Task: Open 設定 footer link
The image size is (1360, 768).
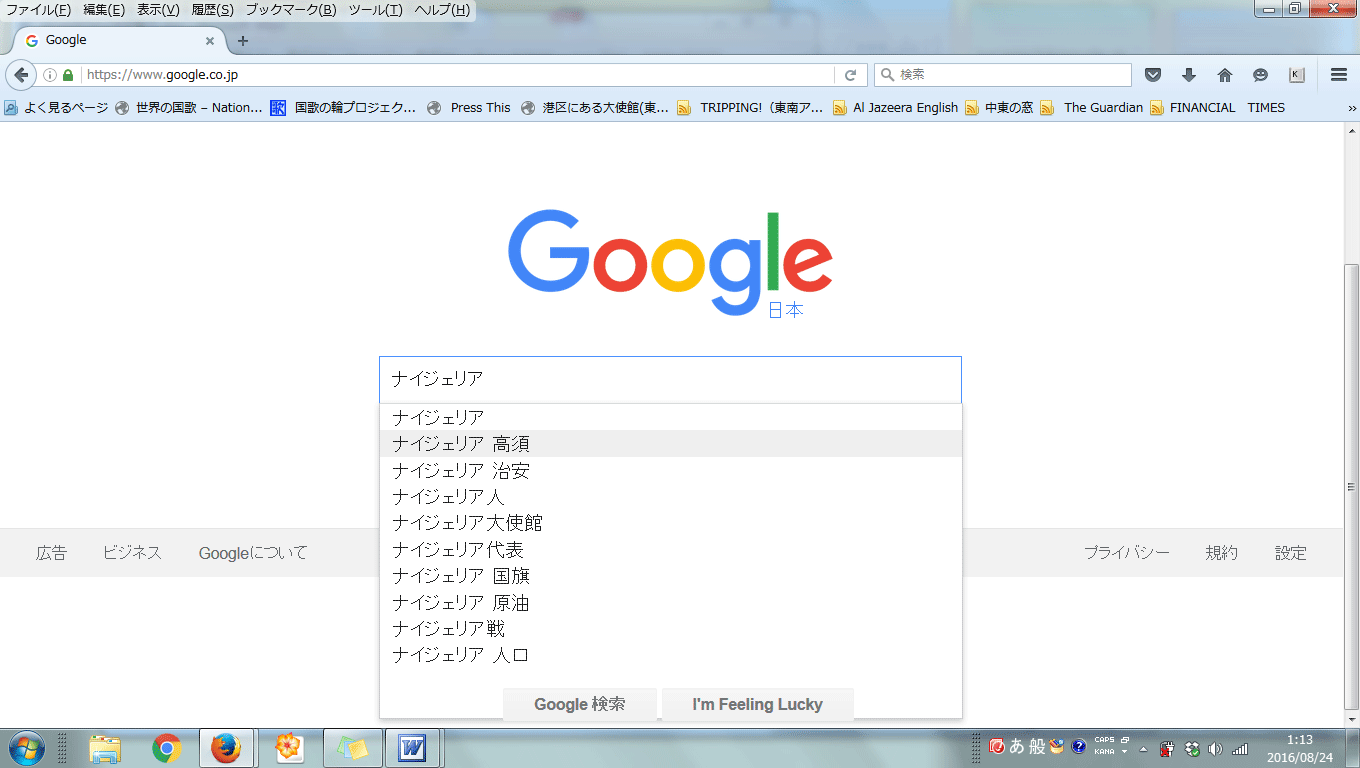Action: pos(1290,553)
